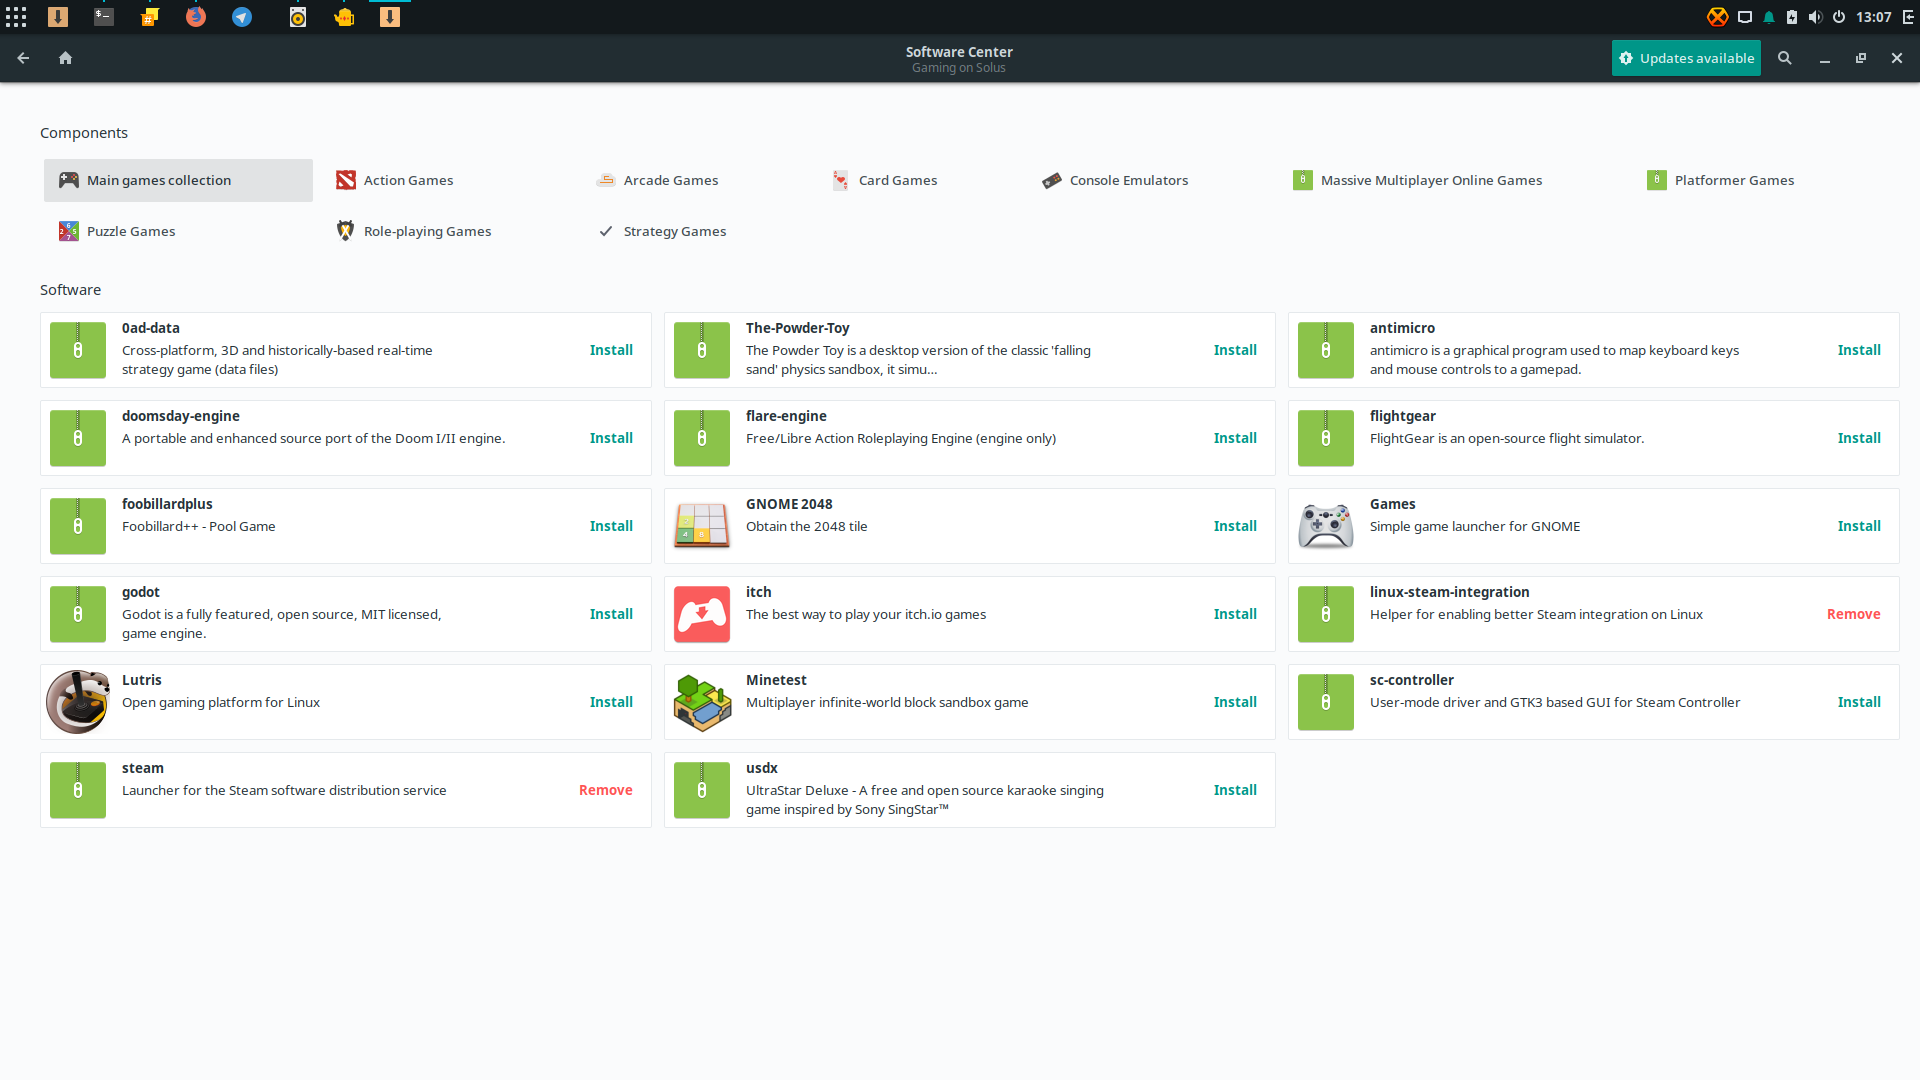Image resolution: width=1920 pixels, height=1080 pixels.
Task: Open the Action Games component
Action: coord(395,180)
